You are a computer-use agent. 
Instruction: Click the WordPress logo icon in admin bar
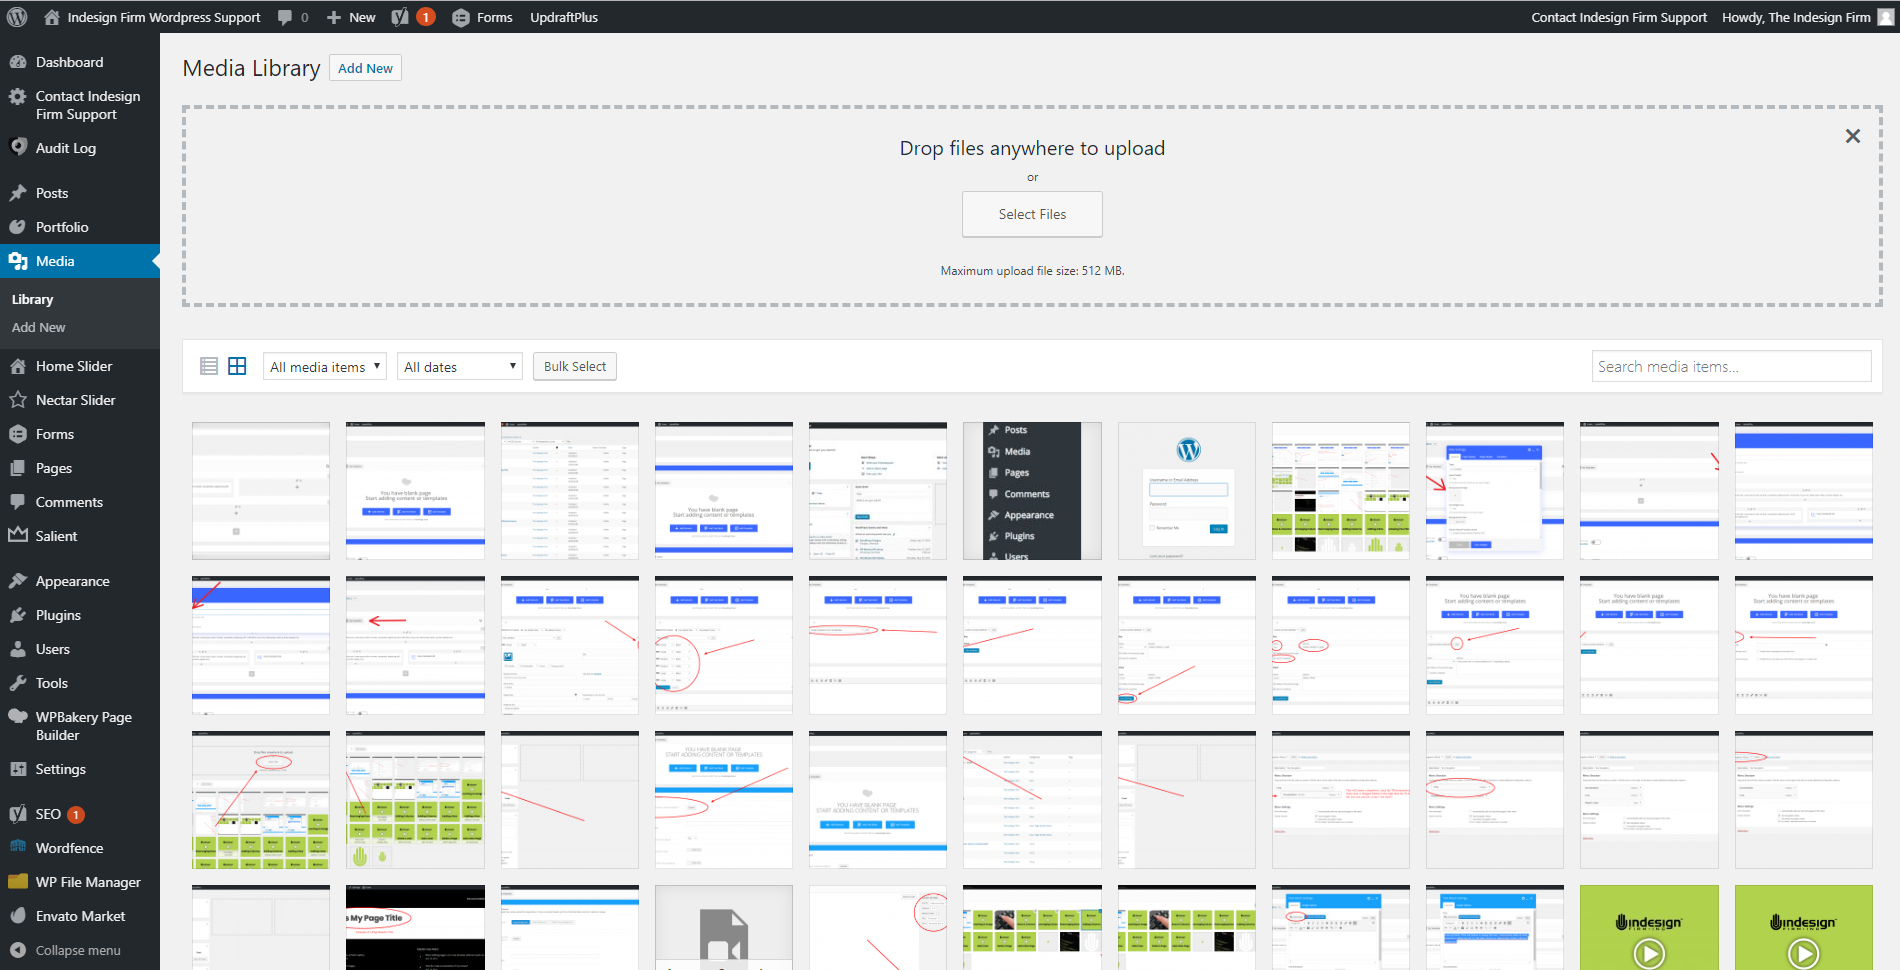pos(17,17)
